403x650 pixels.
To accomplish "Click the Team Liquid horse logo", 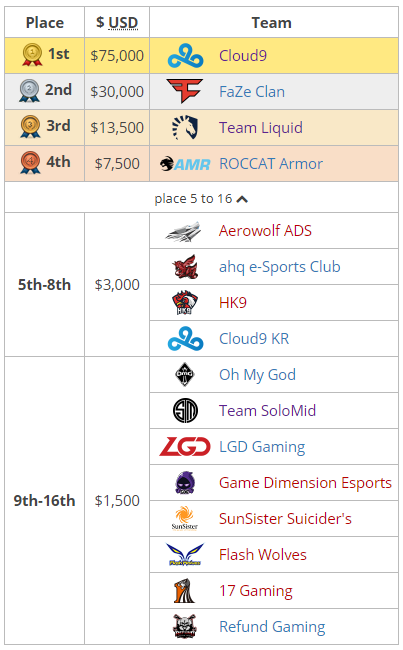I will (x=185, y=127).
